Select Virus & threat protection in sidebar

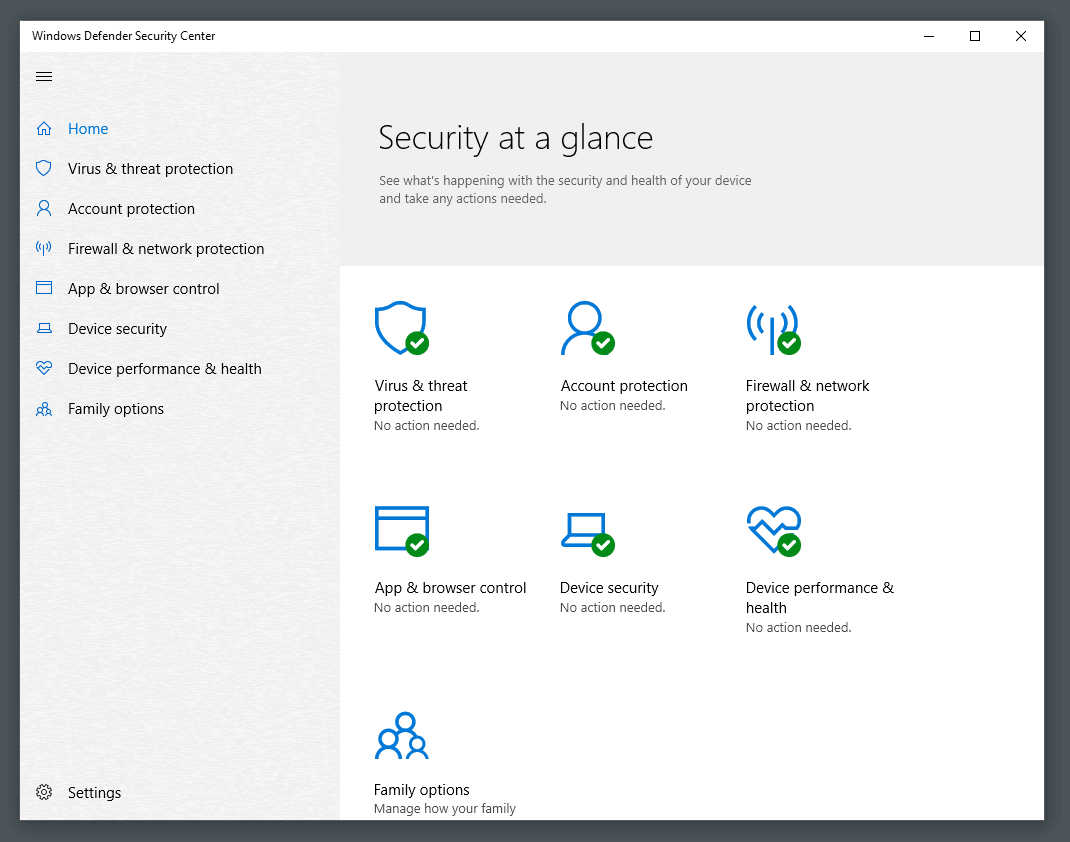point(150,169)
